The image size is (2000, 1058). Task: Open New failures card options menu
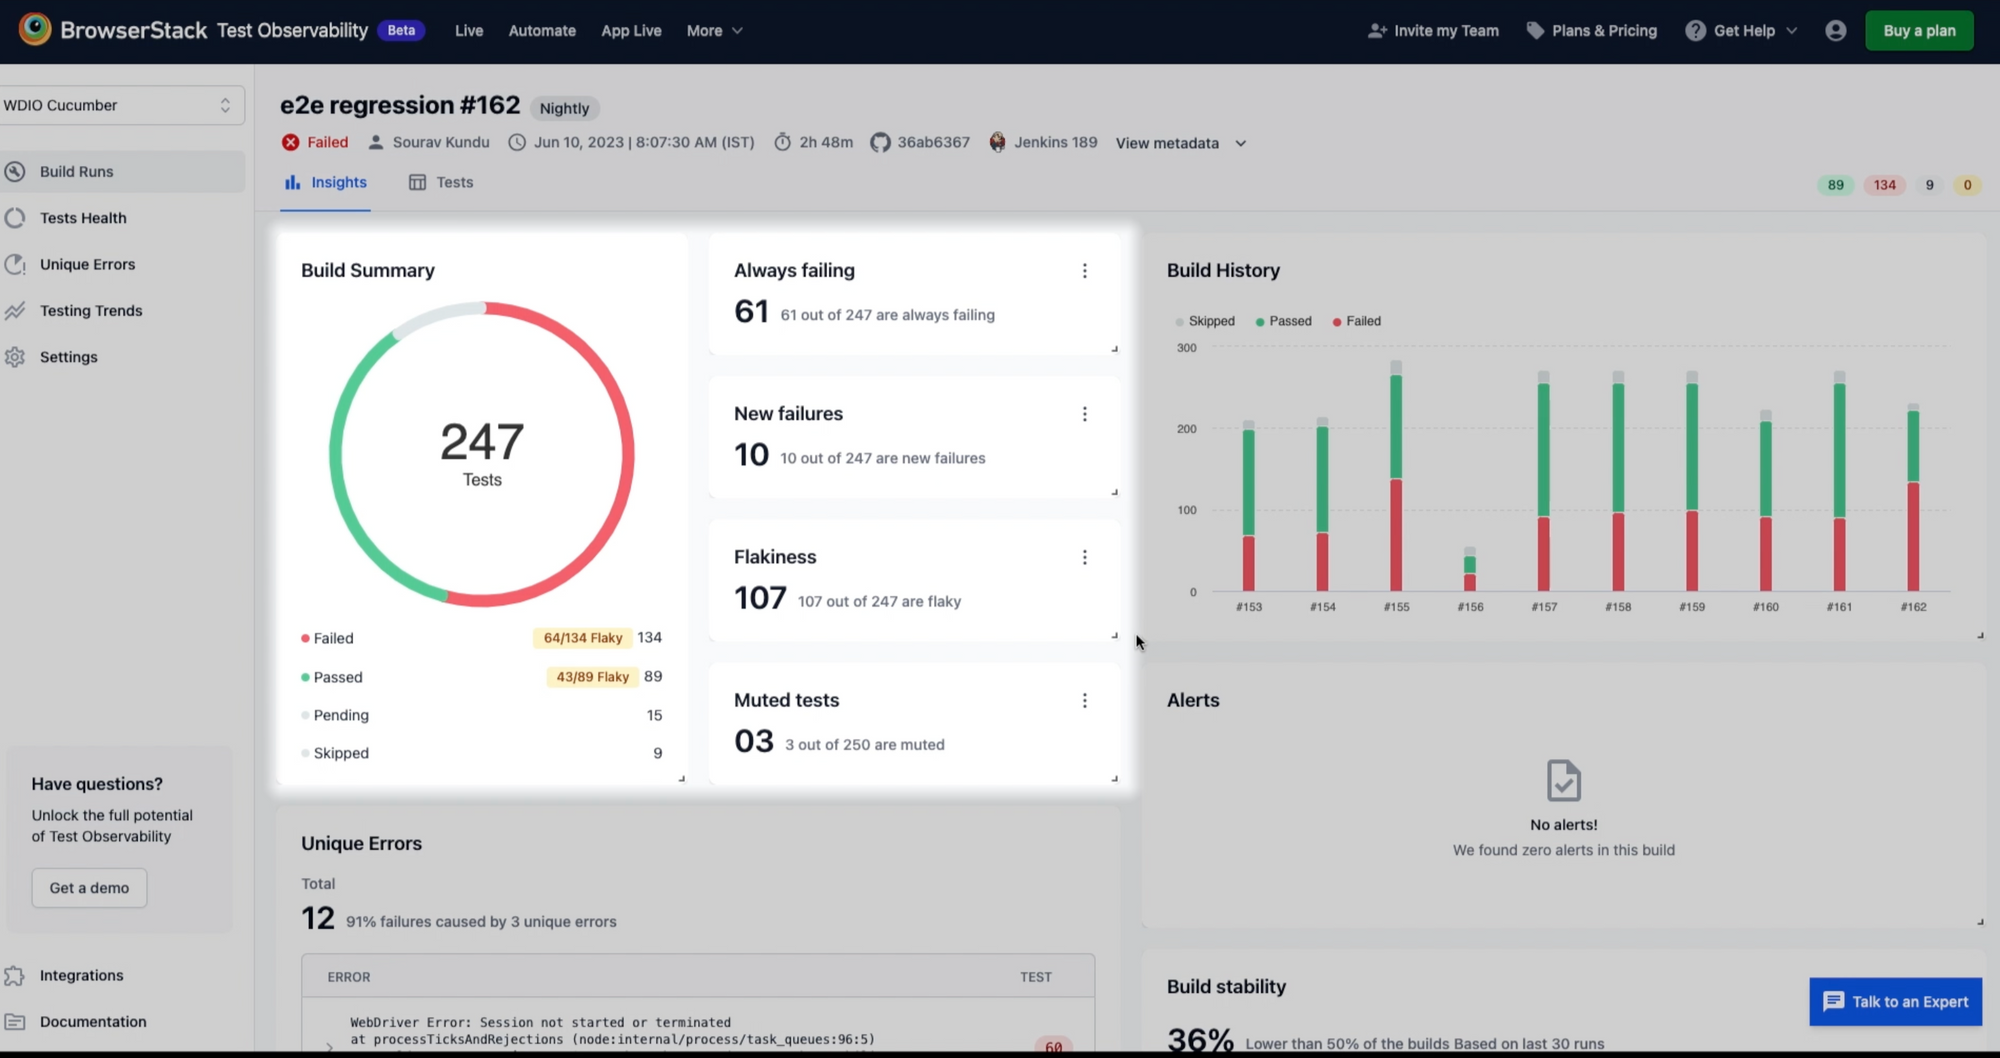pyautogui.click(x=1084, y=414)
